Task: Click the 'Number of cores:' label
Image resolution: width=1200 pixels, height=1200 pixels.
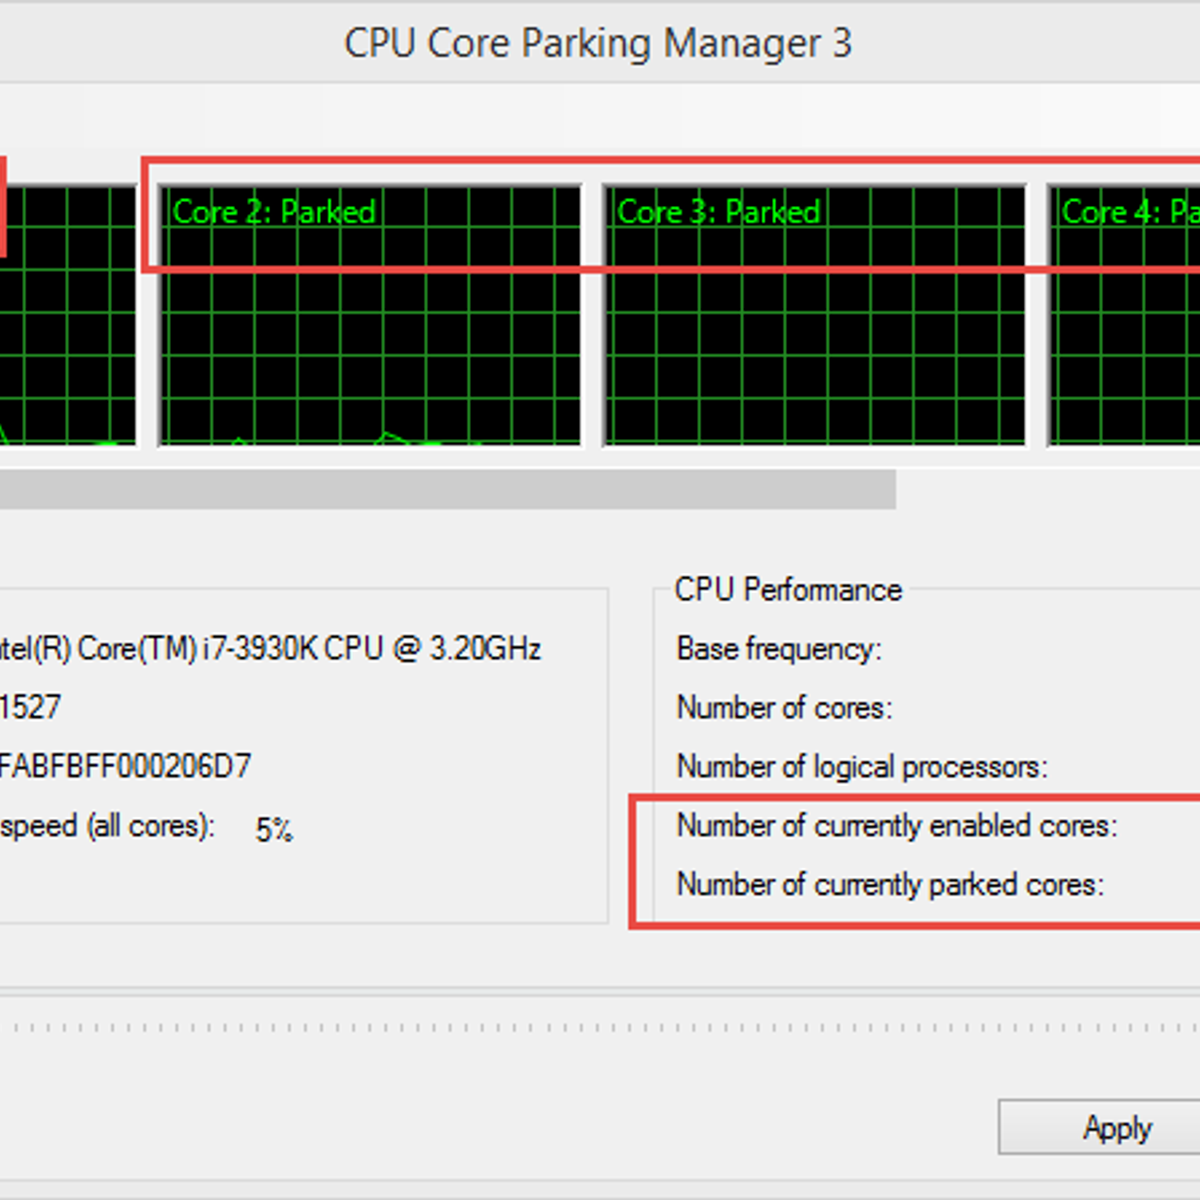Action: pyautogui.click(x=784, y=708)
